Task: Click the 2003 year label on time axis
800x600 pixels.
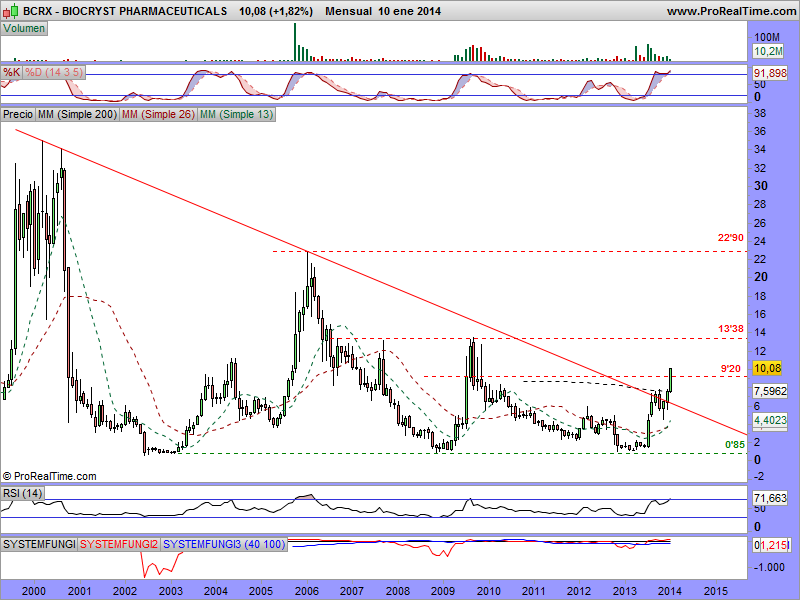Action: click(170, 591)
